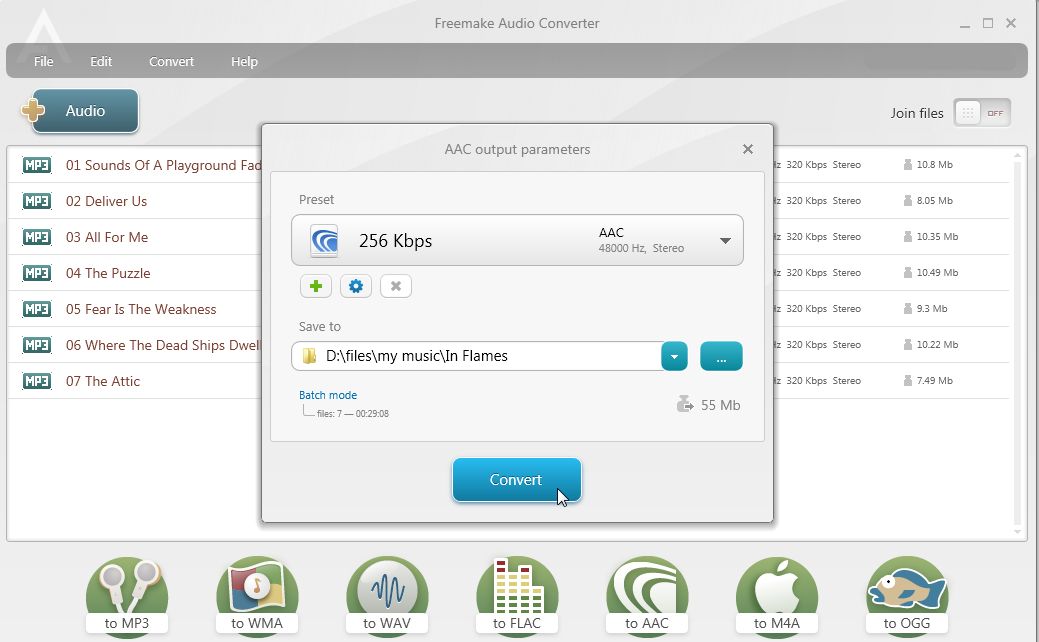Start conversion with the Convert button
This screenshot has width=1039, height=642.
(x=517, y=480)
